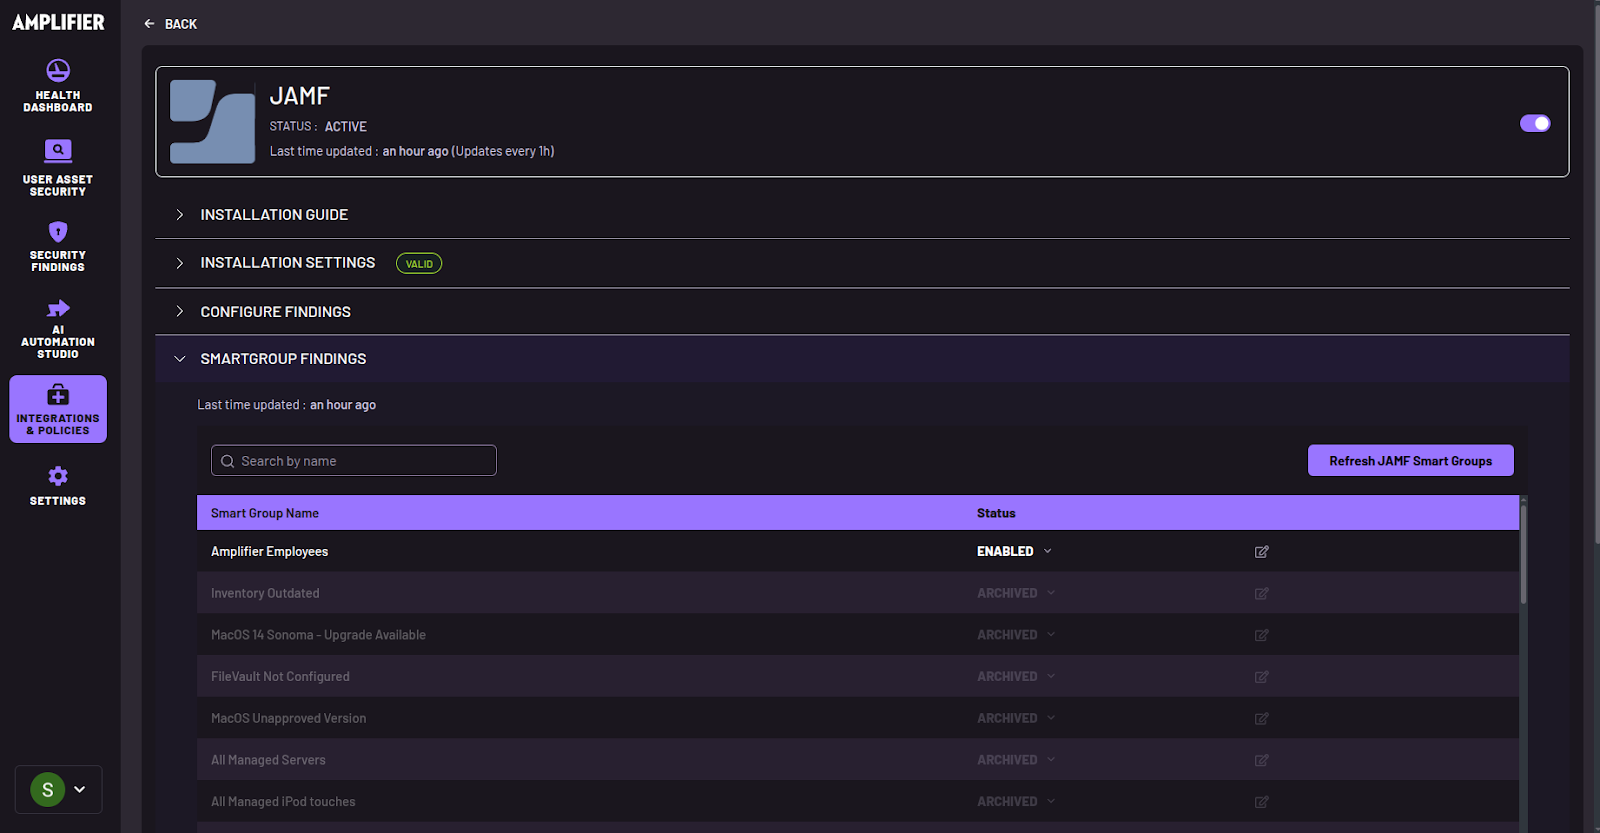This screenshot has height=833, width=1600.
Task: Open status dropdown for Amplifier Employees
Action: pos(1014,552)
